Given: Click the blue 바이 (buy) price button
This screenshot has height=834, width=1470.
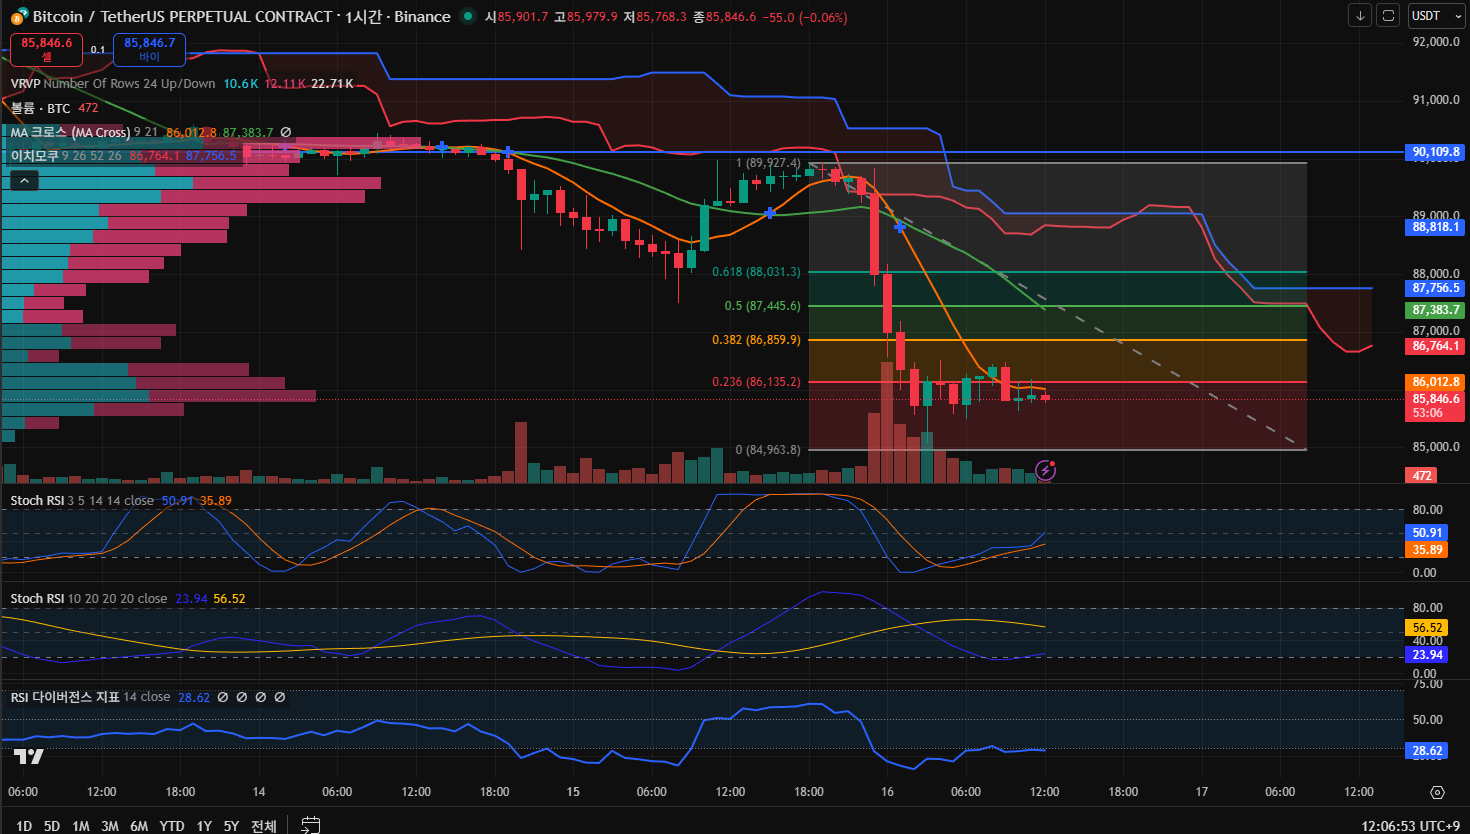Looking at the screenshot, I should point(149,49).
